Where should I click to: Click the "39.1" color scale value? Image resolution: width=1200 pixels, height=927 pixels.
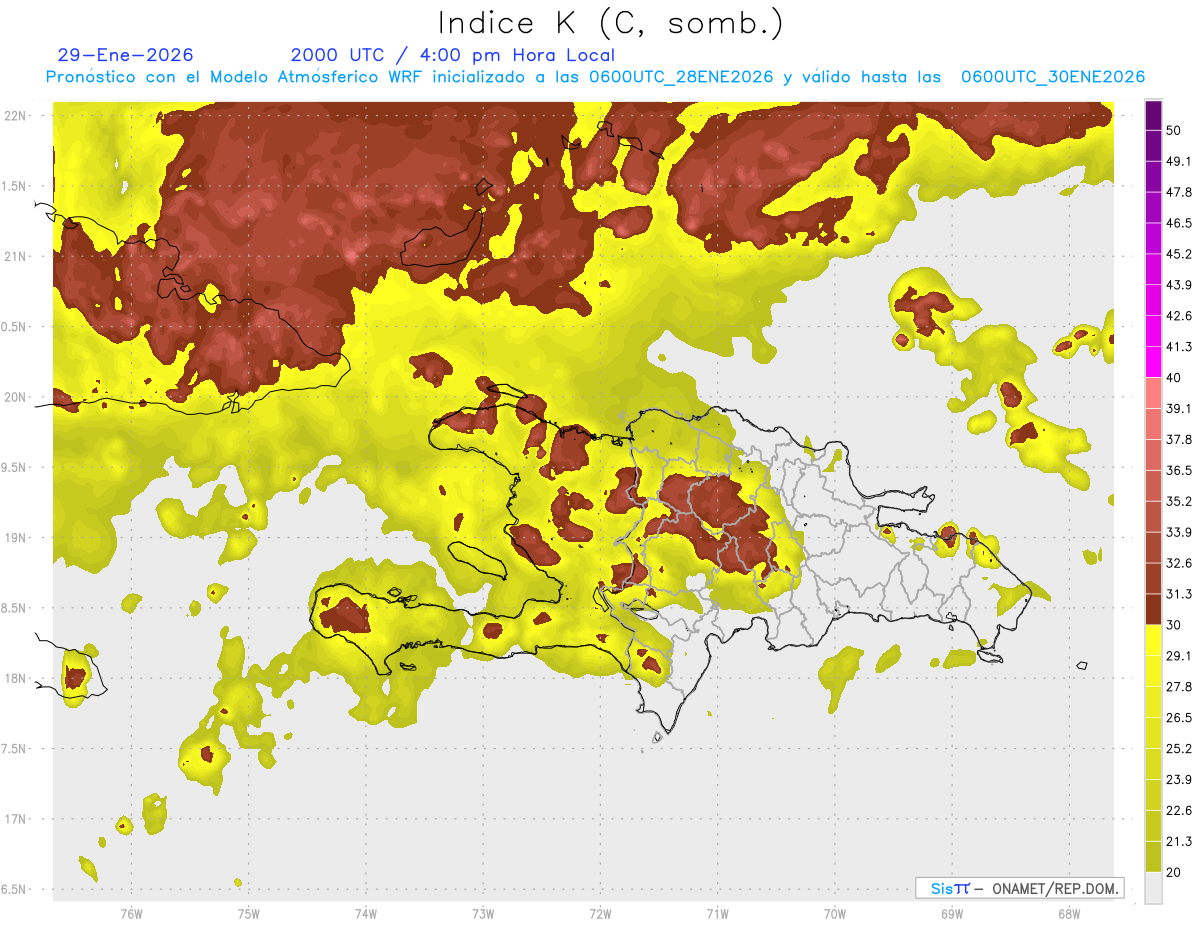coord(1178,409)
